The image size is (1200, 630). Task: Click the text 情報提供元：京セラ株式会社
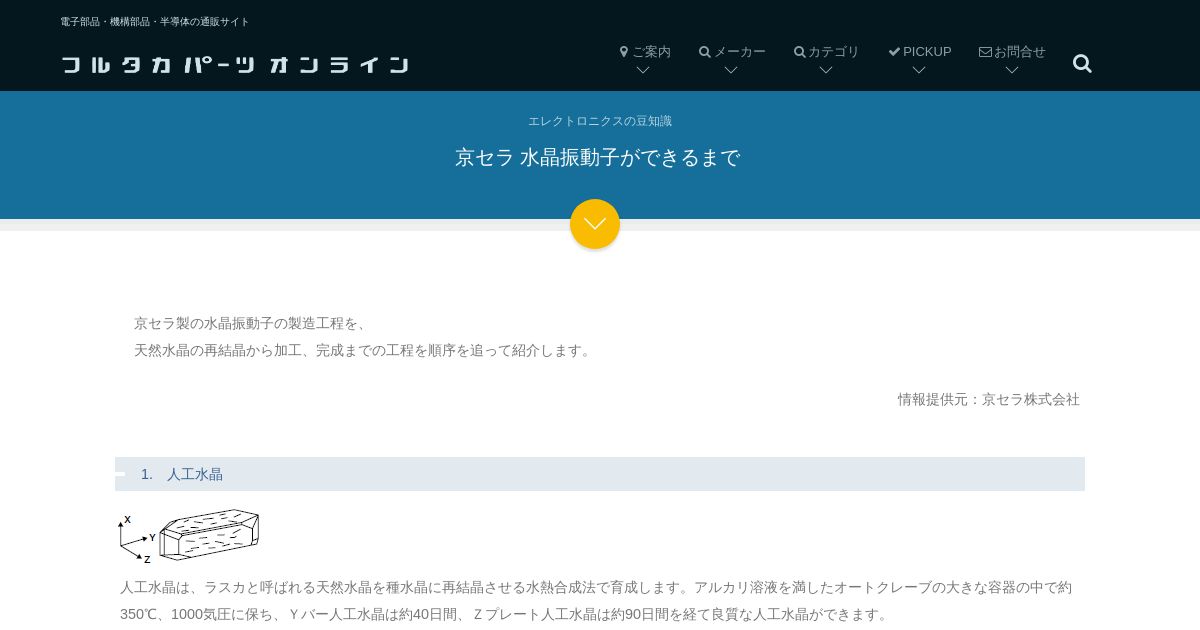(x=989, y=399)
